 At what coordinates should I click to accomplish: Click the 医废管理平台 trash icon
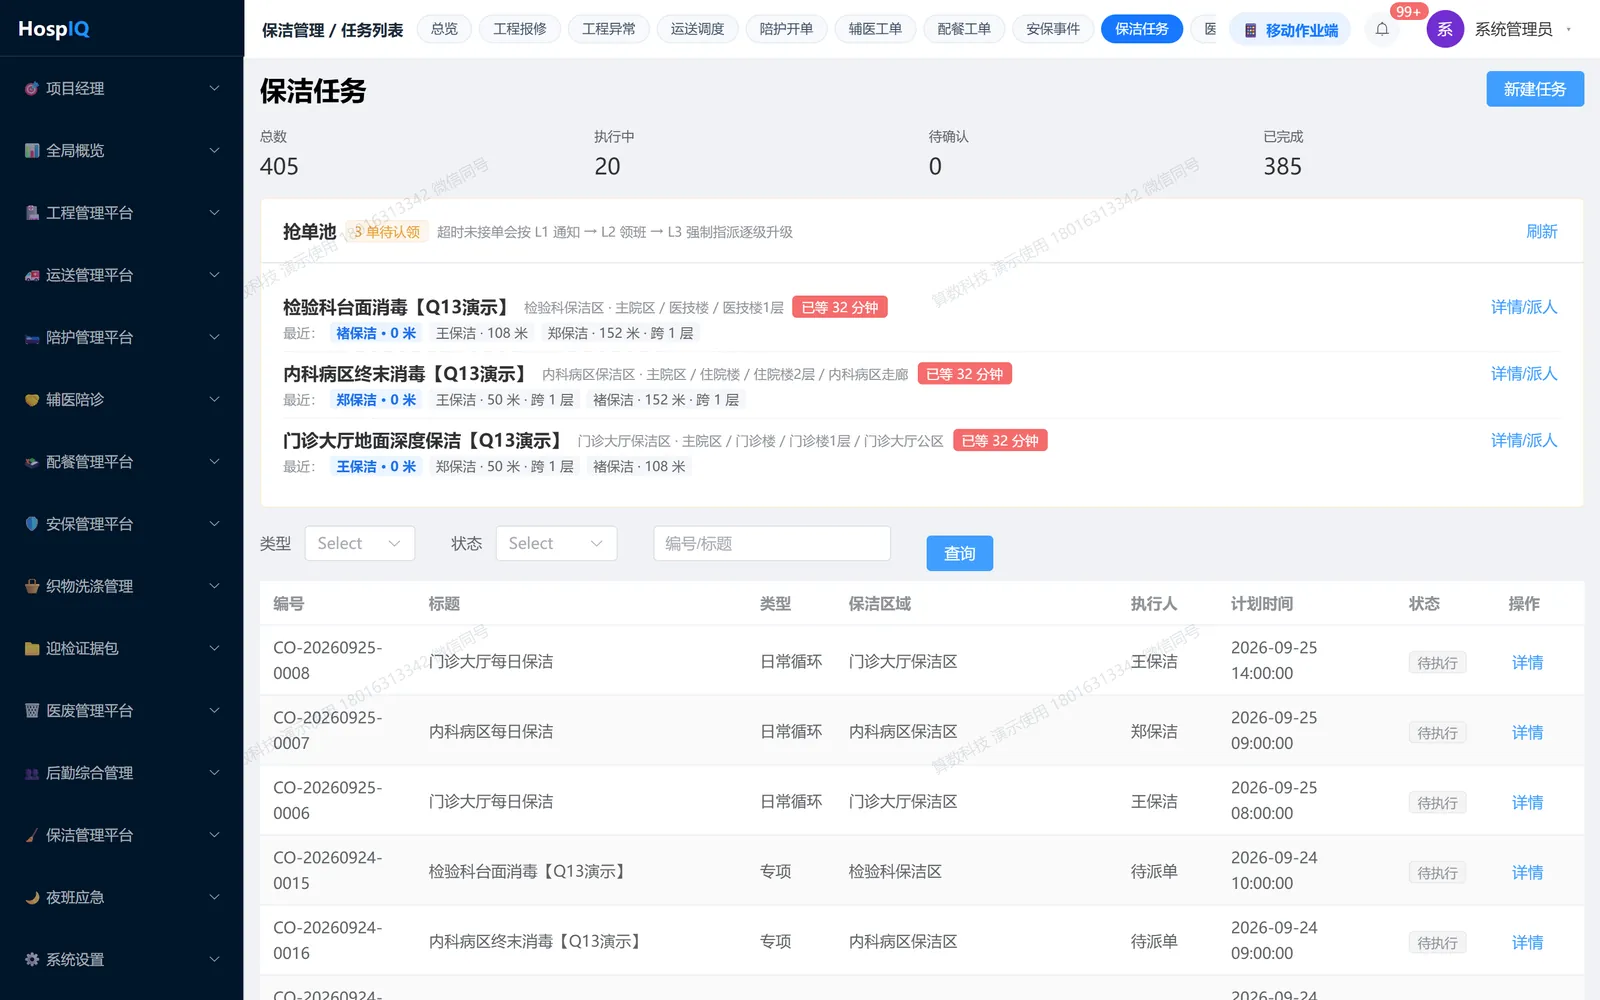pyautogui.click(x=32, y=710)
